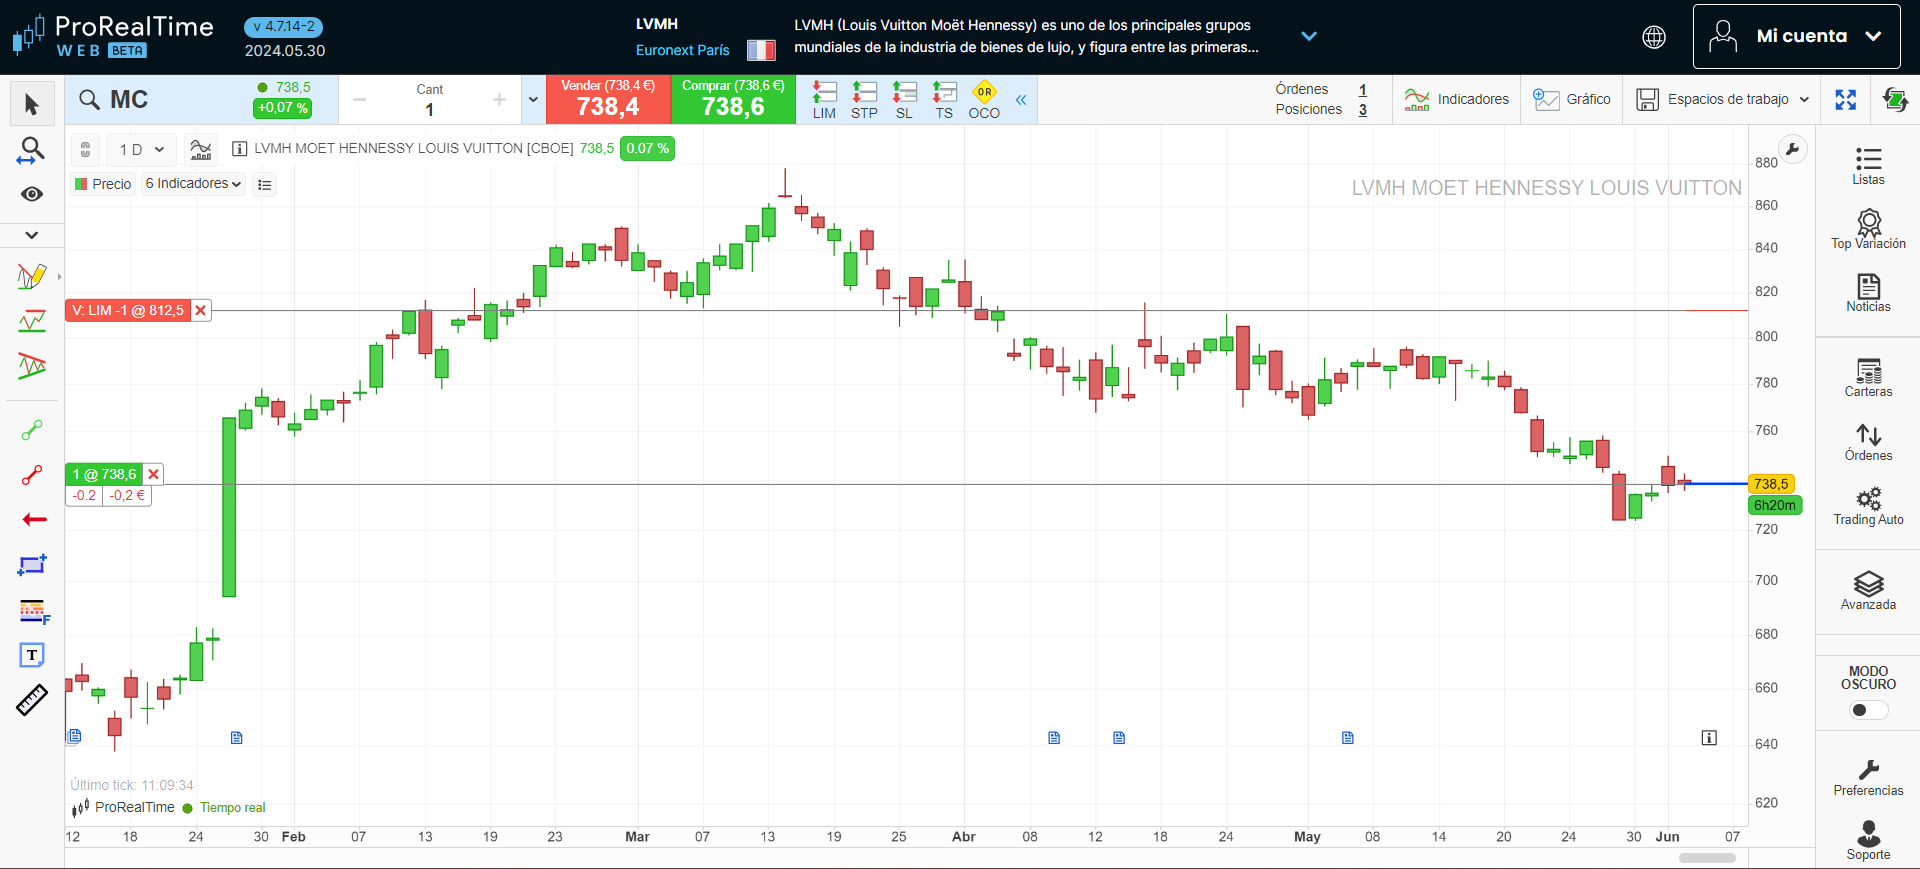Expand the LVMH company description chevron
The height and width of the screenshot is (869, 1920).
pos(1309,36)
